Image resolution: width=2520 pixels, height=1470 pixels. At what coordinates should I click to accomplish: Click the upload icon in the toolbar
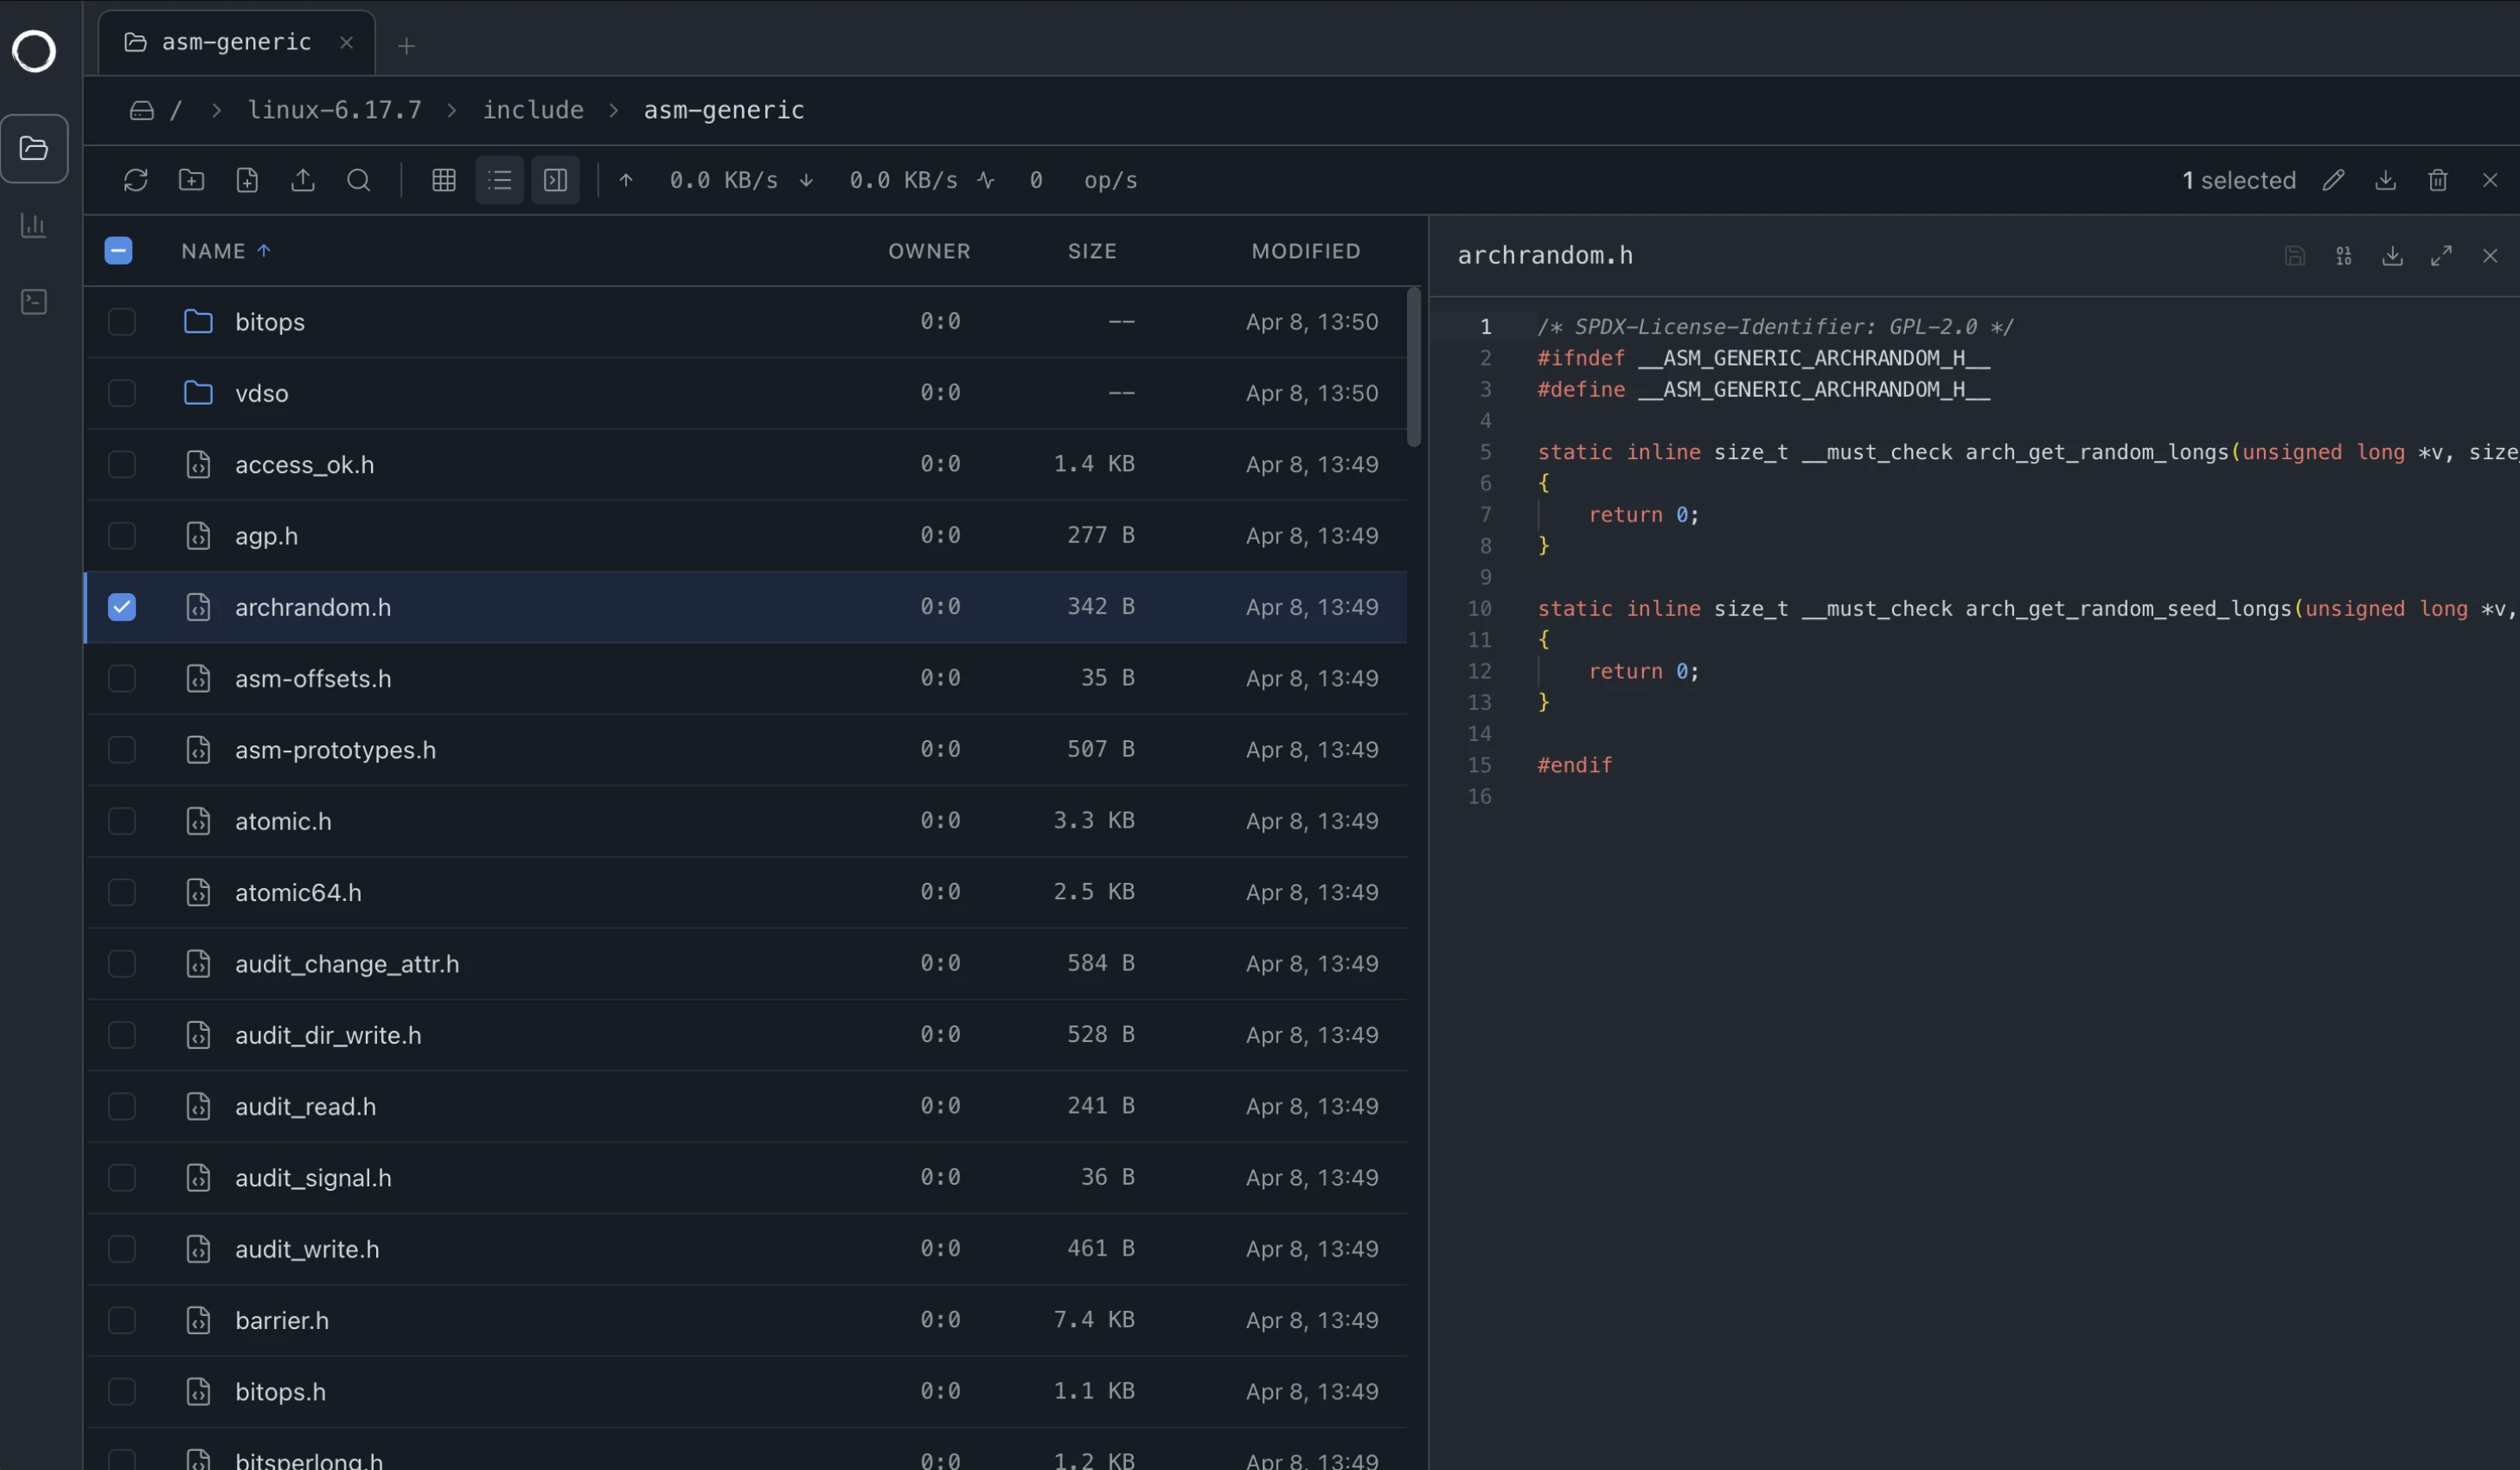[x=303, y=180]
